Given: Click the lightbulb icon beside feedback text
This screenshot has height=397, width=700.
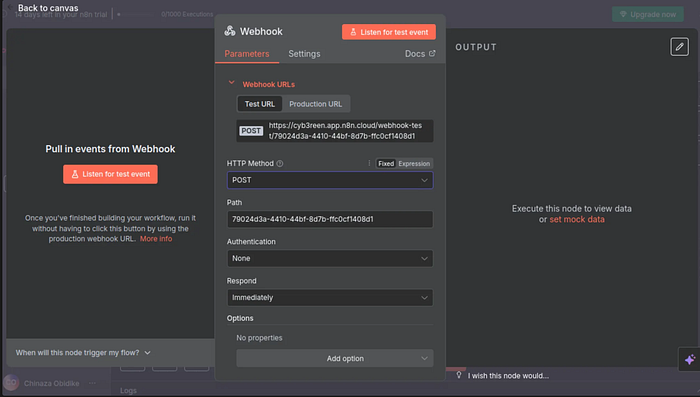Looking at the screenshot, I should (x=458, y=375).
